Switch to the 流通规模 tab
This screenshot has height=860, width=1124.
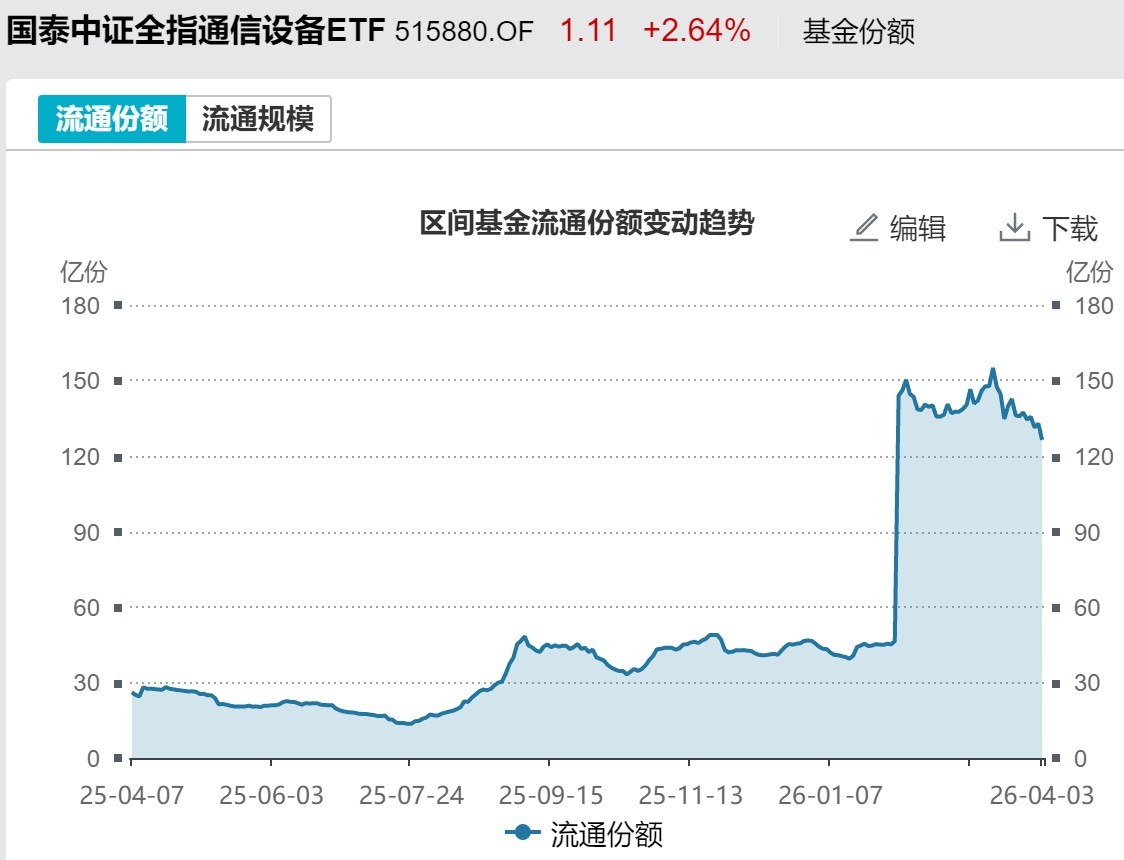click(260, 118)
